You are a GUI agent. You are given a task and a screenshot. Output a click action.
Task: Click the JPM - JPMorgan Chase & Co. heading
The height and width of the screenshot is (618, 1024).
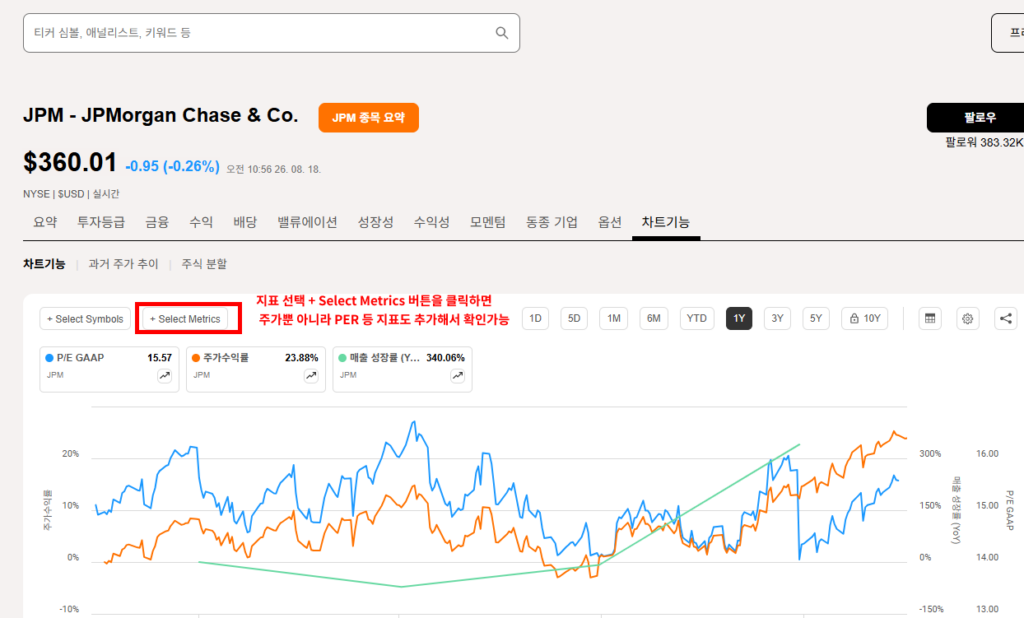[x=161, y=116]
